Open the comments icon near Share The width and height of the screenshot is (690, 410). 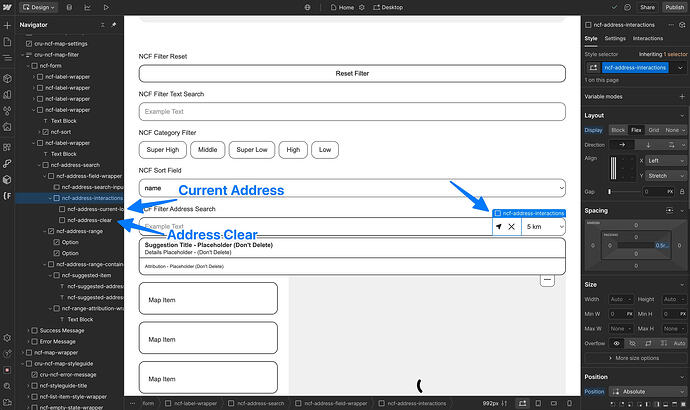[628, 7]
